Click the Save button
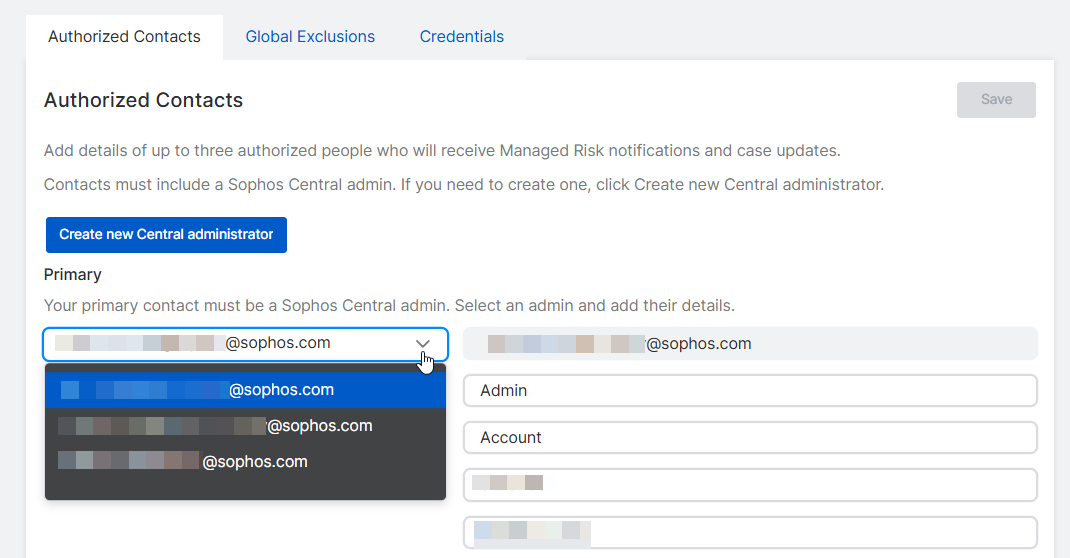The height and width of the screenshot is (558, 1070). coord(996,100)
